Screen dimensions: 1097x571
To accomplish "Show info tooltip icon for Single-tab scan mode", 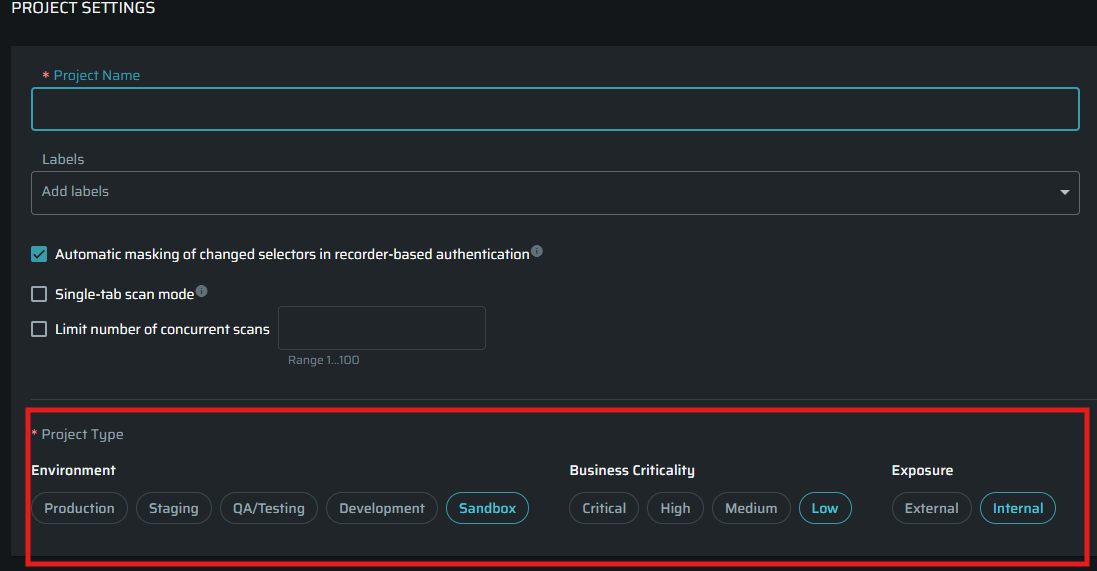I will 201,291.
